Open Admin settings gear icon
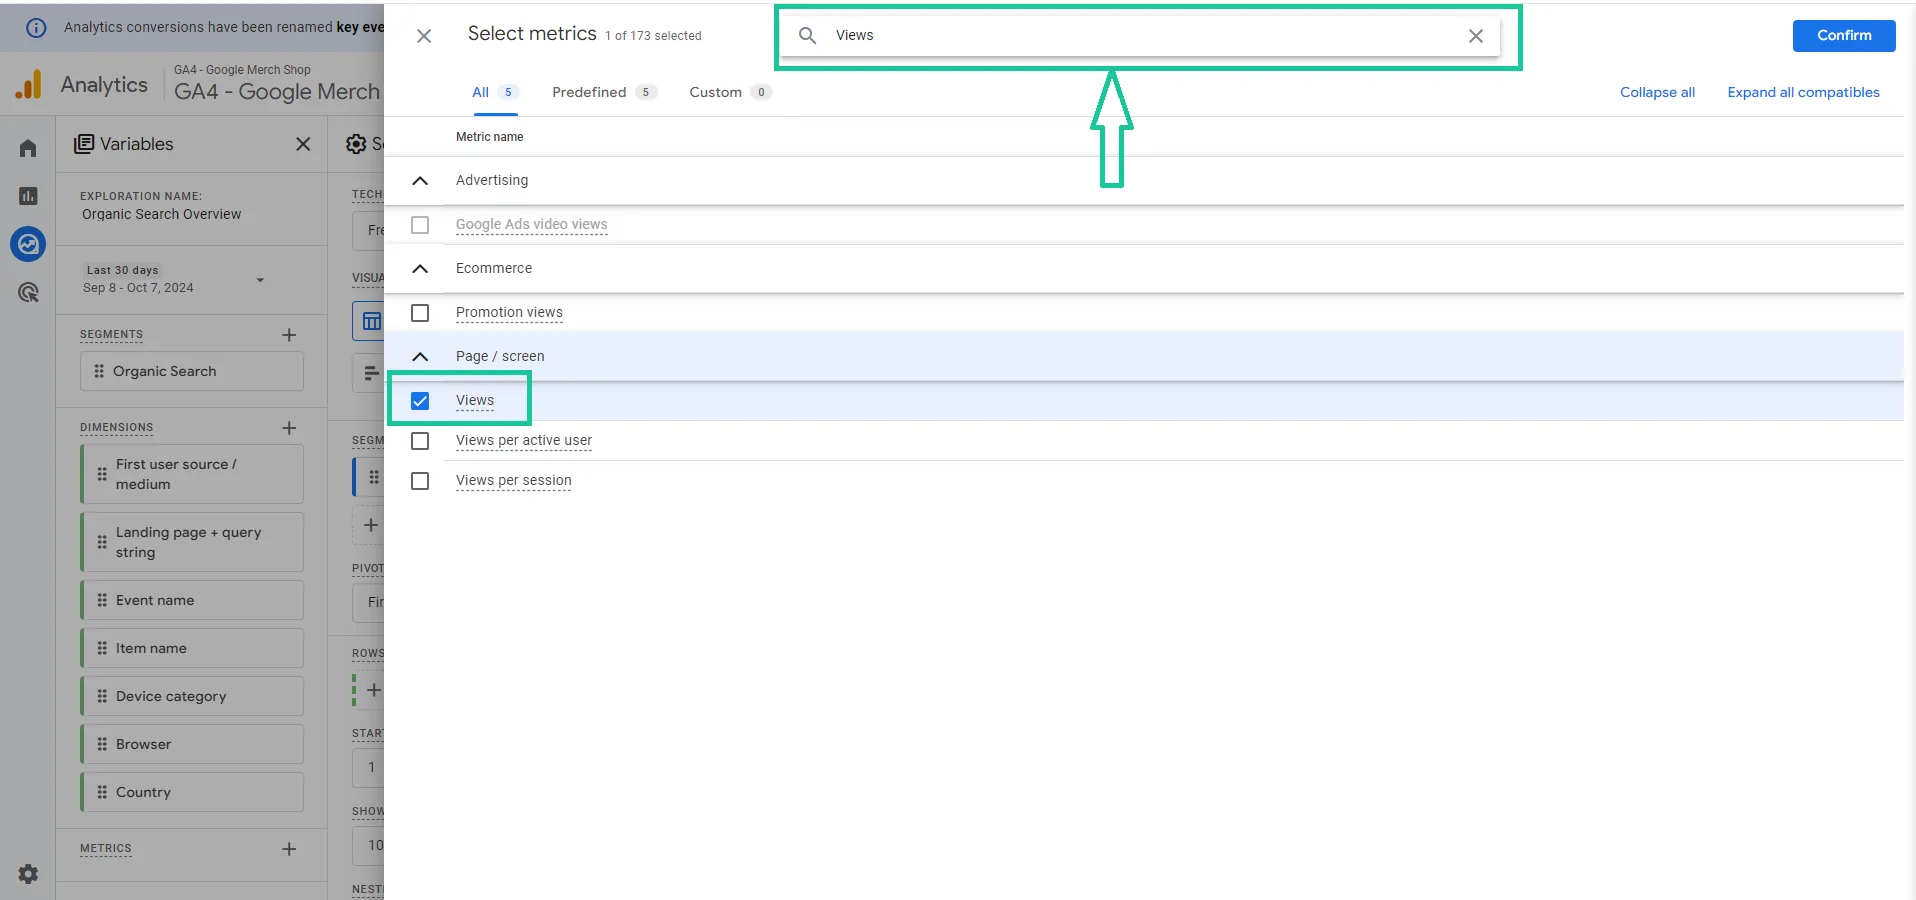The width and height of the screenshot is (1916, 900). 28,874
